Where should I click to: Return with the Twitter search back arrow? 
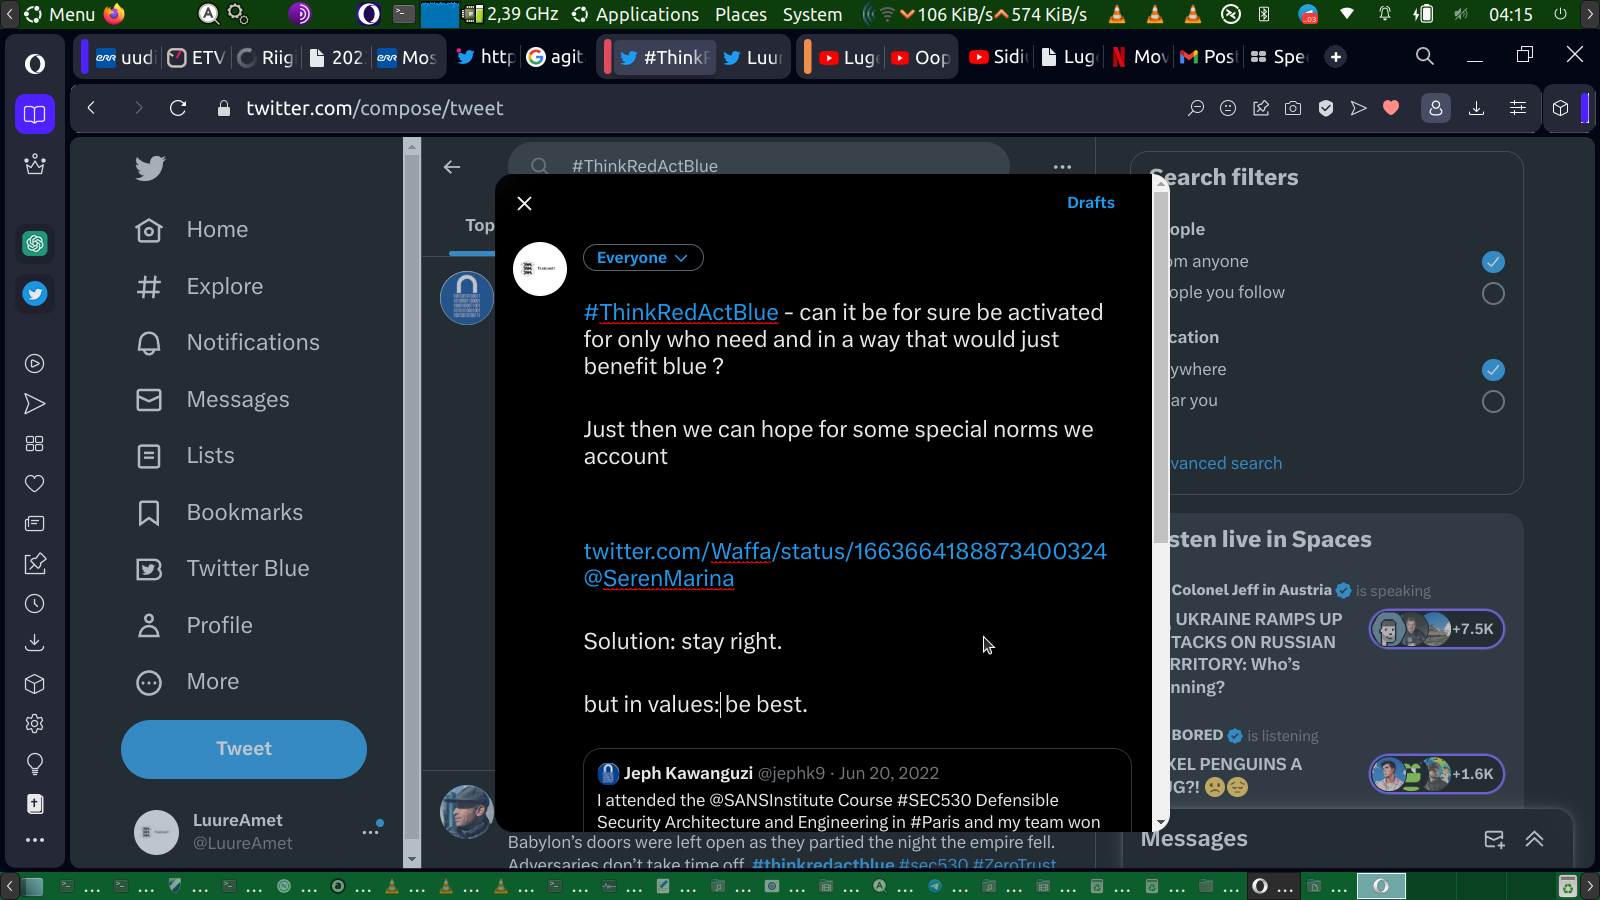[452, 167]
